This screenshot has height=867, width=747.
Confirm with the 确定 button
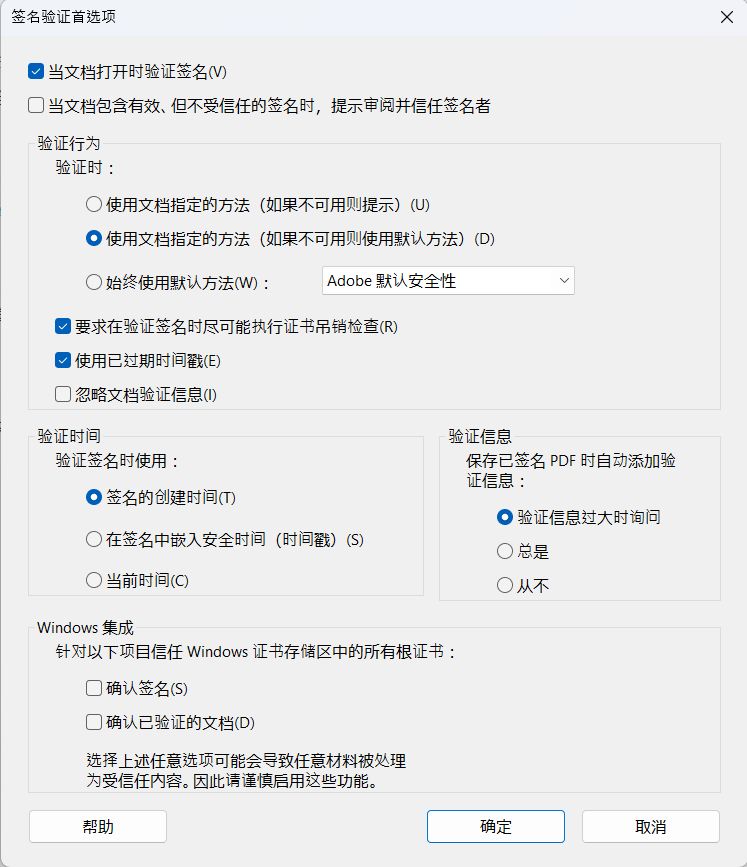[x=496, y=827]
